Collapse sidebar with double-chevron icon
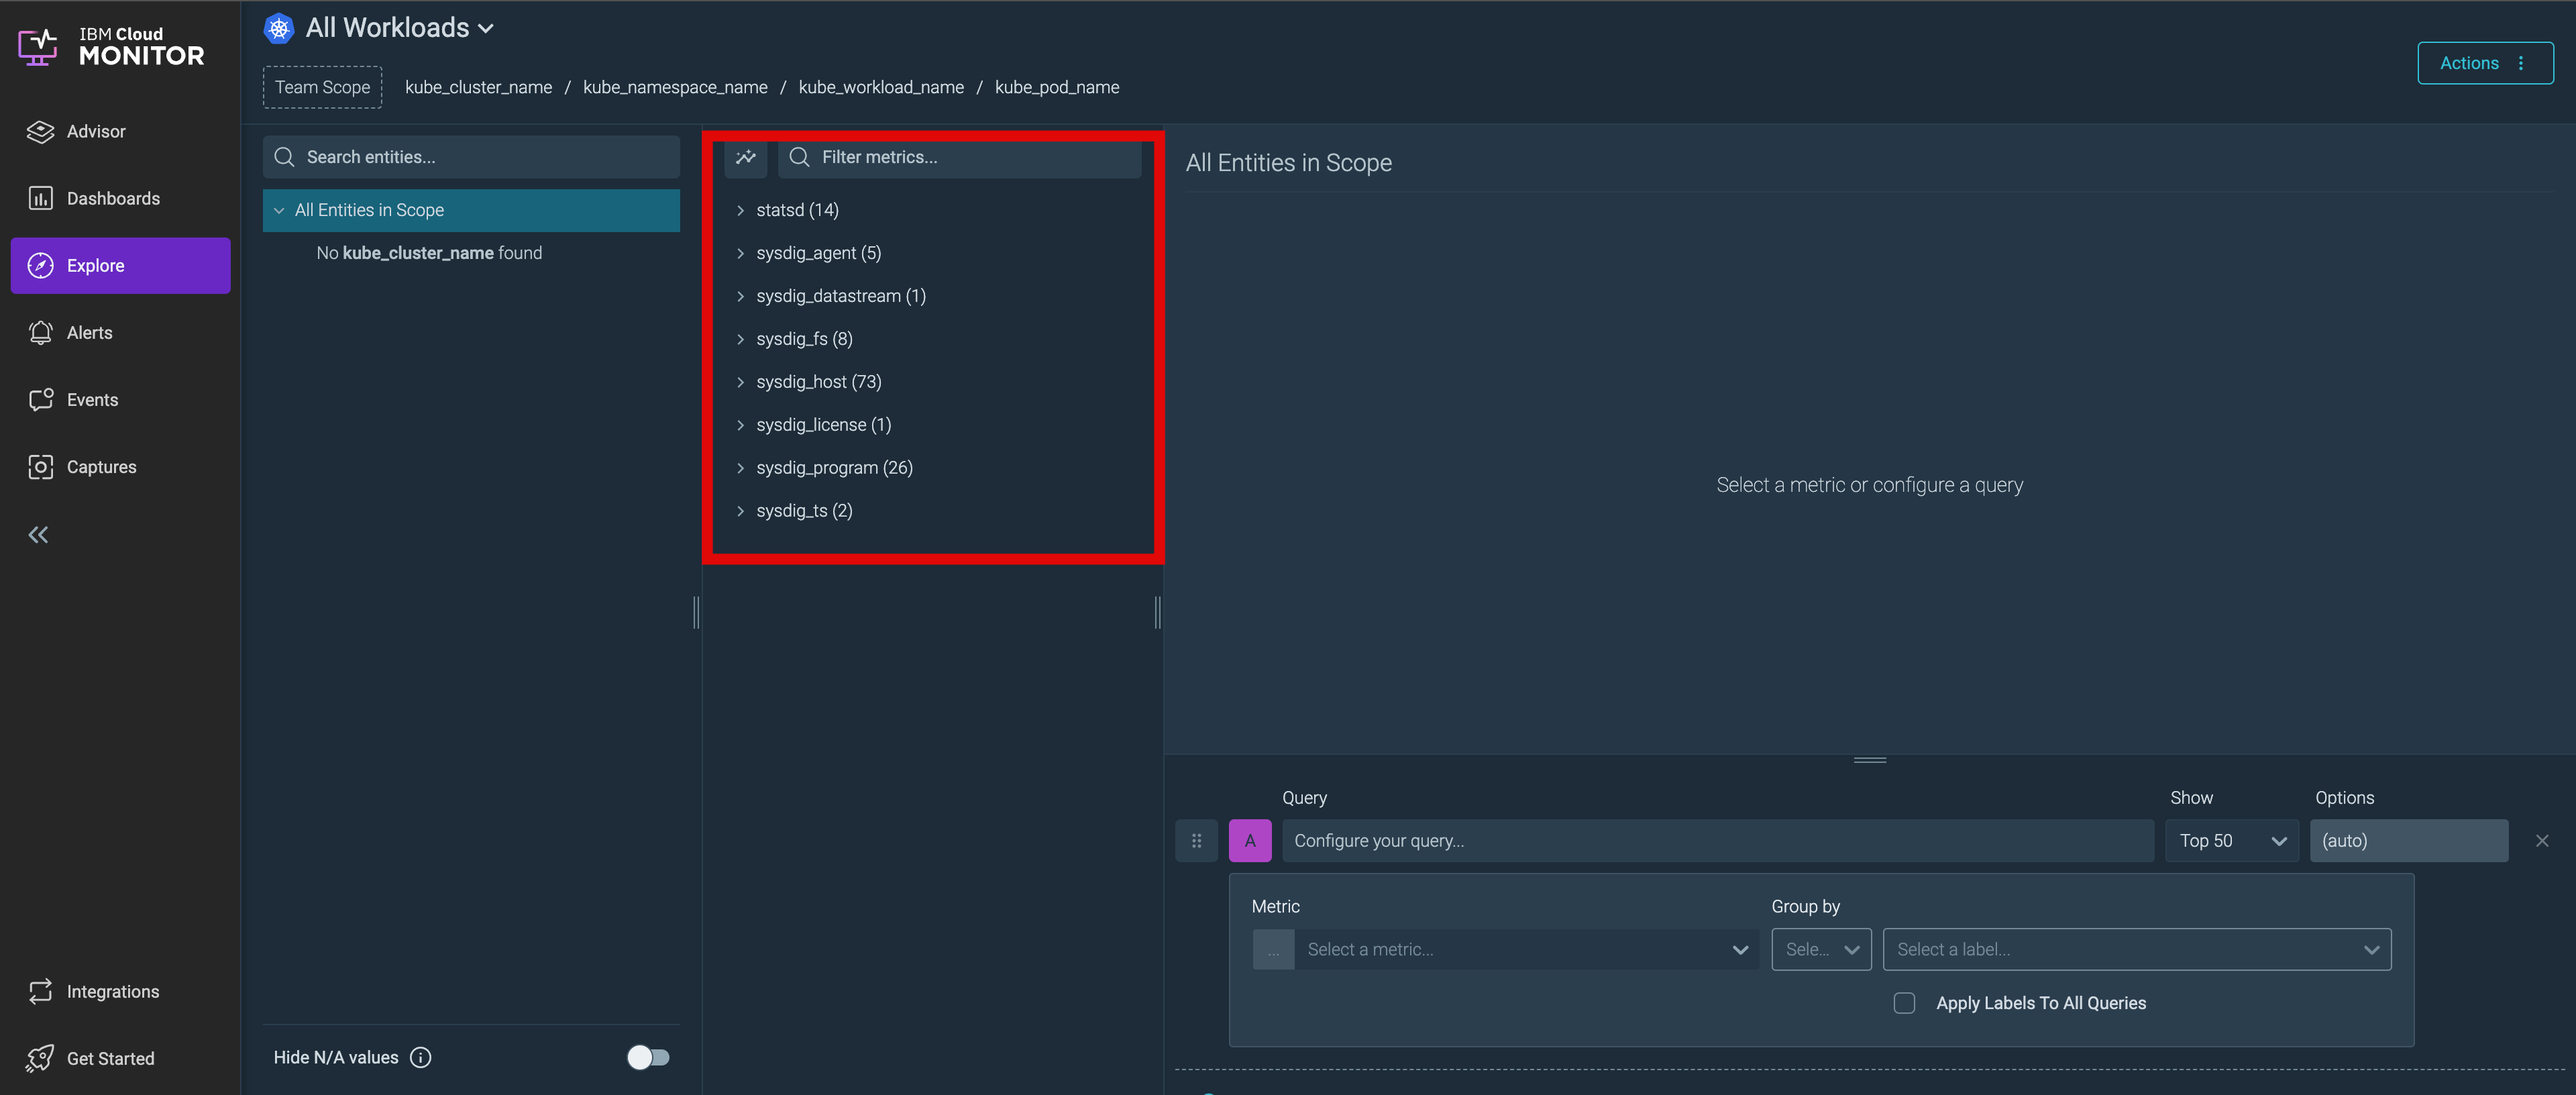Screen dimensions: 2576x1095 tap(38, 535)
